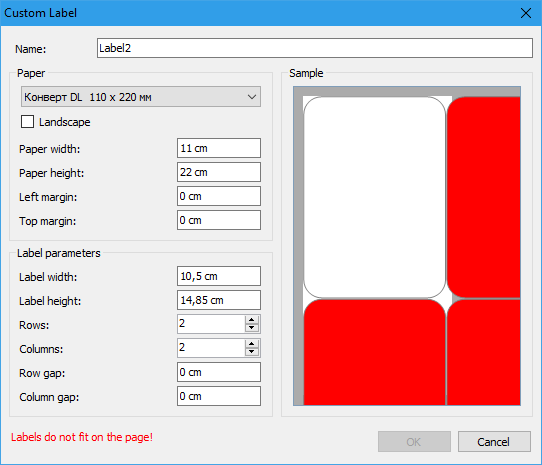Click the dropdown chevron for paper format
542x465 pixels.
tap(252, 97)
